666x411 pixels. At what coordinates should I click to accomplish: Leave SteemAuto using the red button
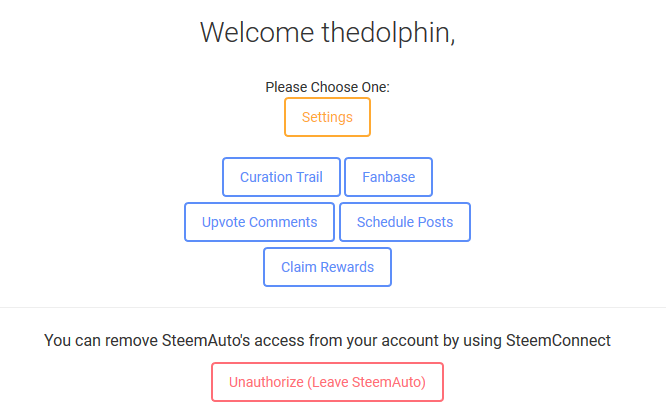(327, 382)
